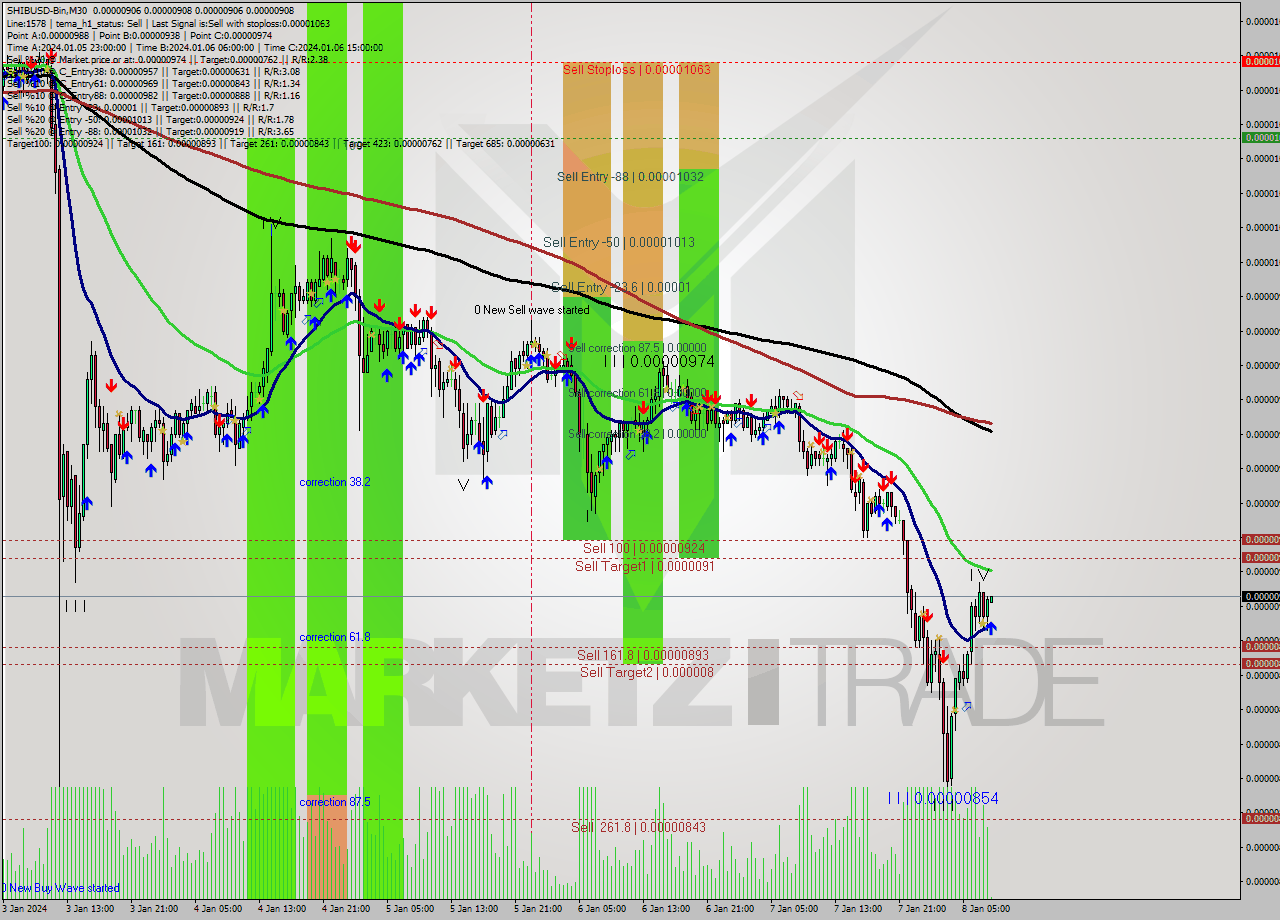This screenshot has height=920, width=1280.
Task: Select the 'Sell Entry -88 | 0.00001032' label
Action: click(x=630, y=176)
